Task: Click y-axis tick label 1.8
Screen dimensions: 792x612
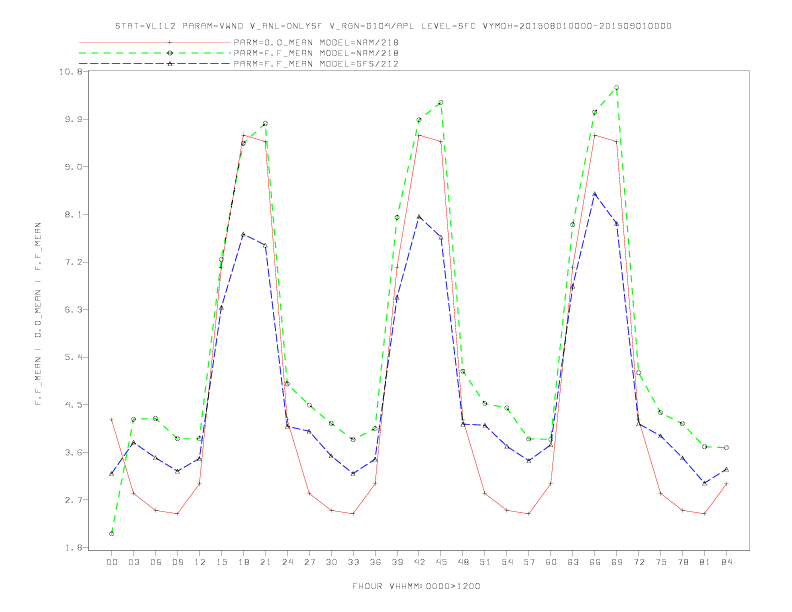Action: click(73, 548)
